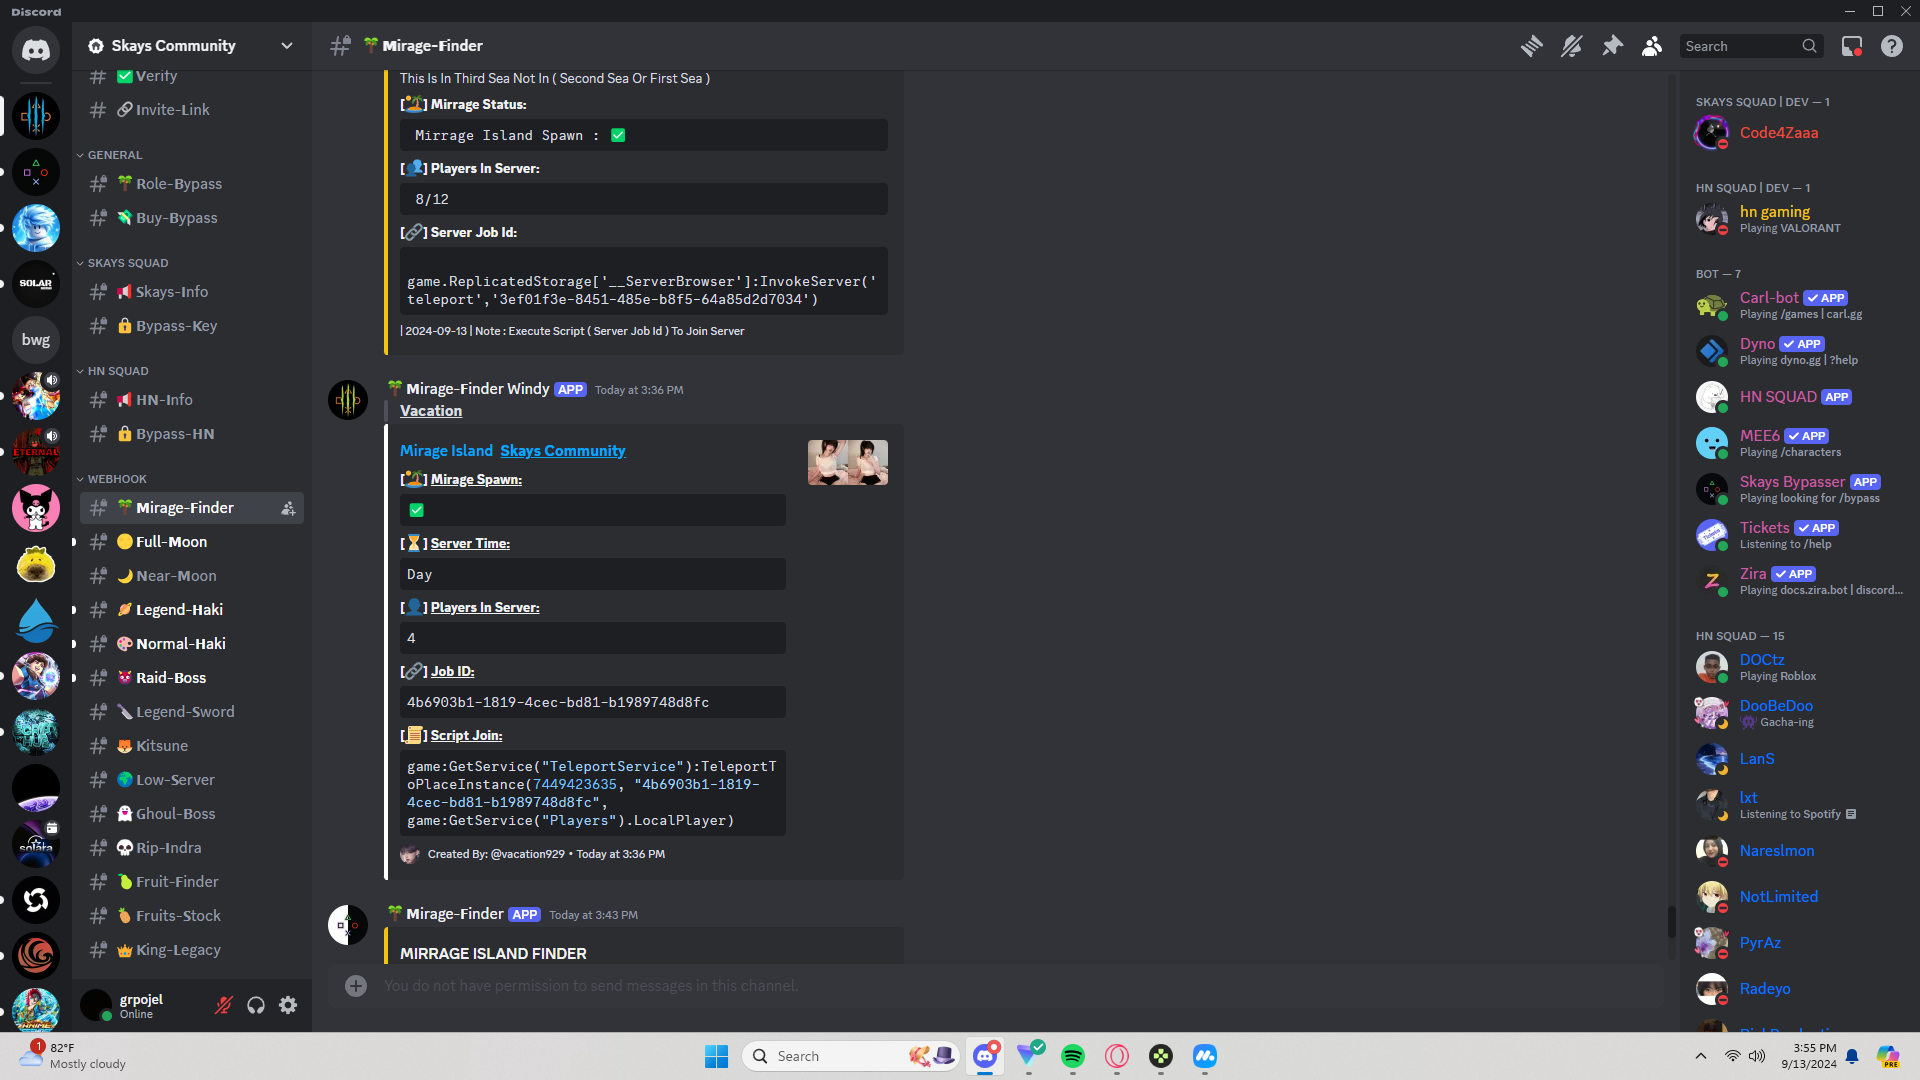Open Dyno bot profile avatar
1920x1080 pixels.
click(x=1712, y=351)
